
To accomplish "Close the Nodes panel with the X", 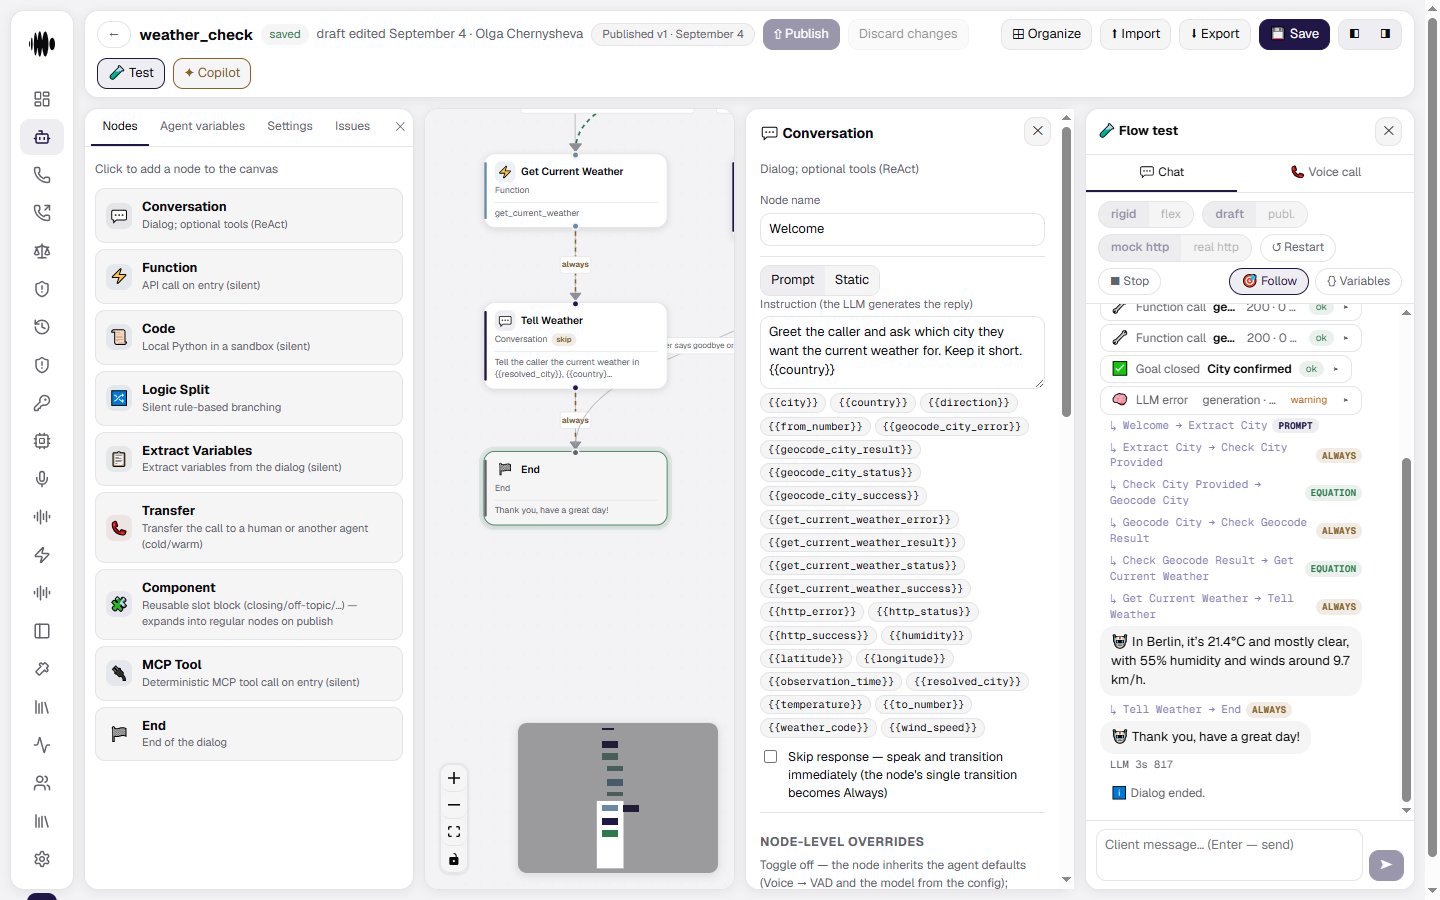I will 400,126.
